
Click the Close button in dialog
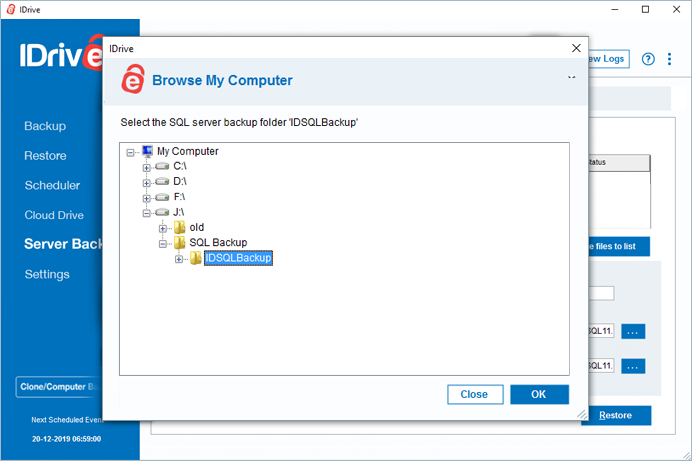475,394
